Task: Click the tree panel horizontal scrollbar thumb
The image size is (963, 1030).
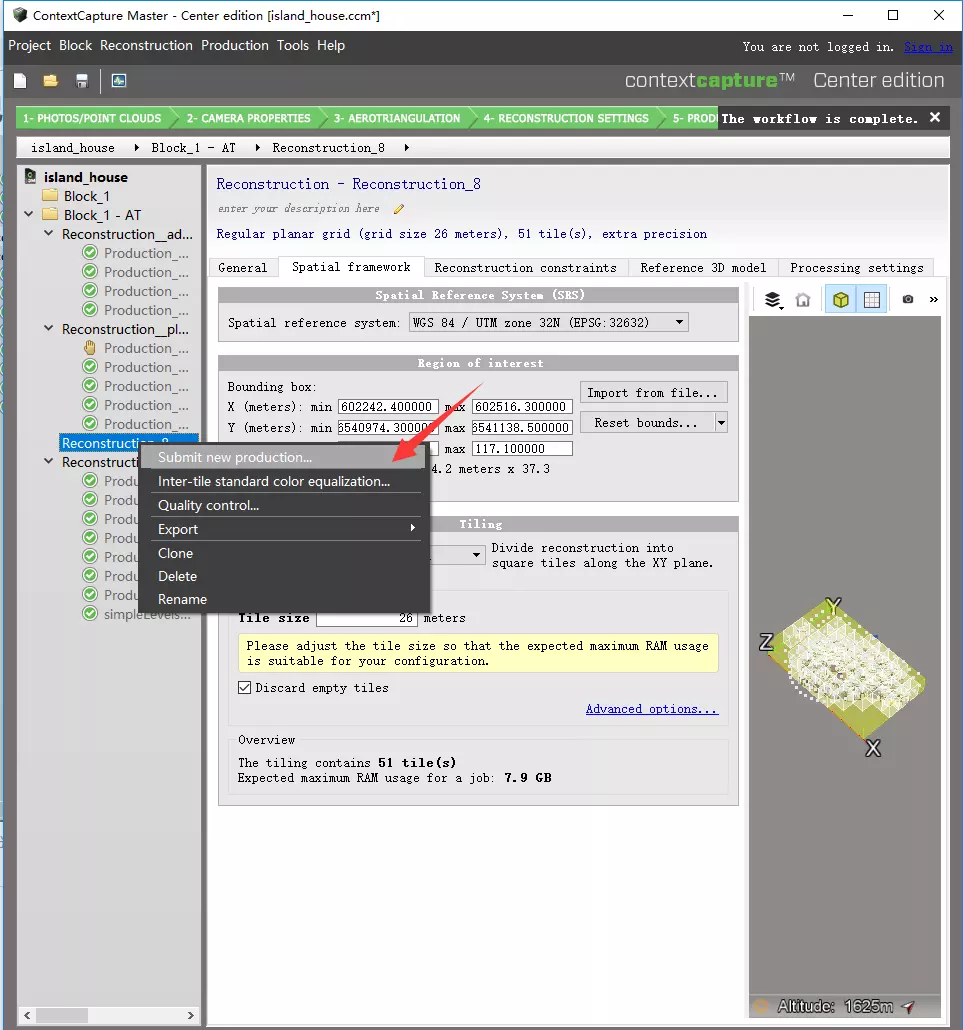Action: click(x=62, y=1015)
